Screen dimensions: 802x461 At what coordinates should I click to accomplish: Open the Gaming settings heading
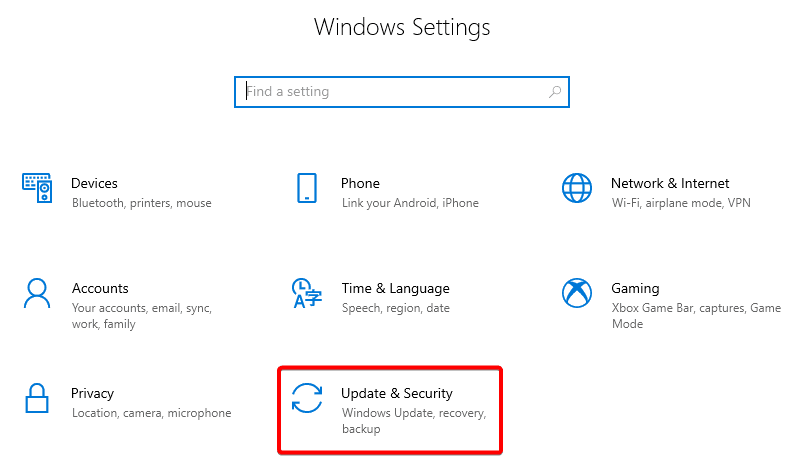[x=635, y=289]
